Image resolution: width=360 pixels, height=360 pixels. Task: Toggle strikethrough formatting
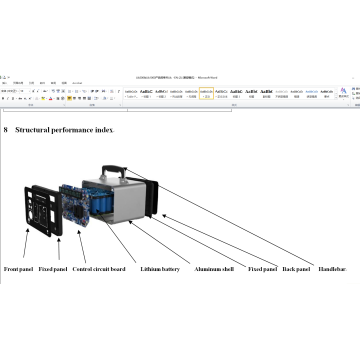20,99
